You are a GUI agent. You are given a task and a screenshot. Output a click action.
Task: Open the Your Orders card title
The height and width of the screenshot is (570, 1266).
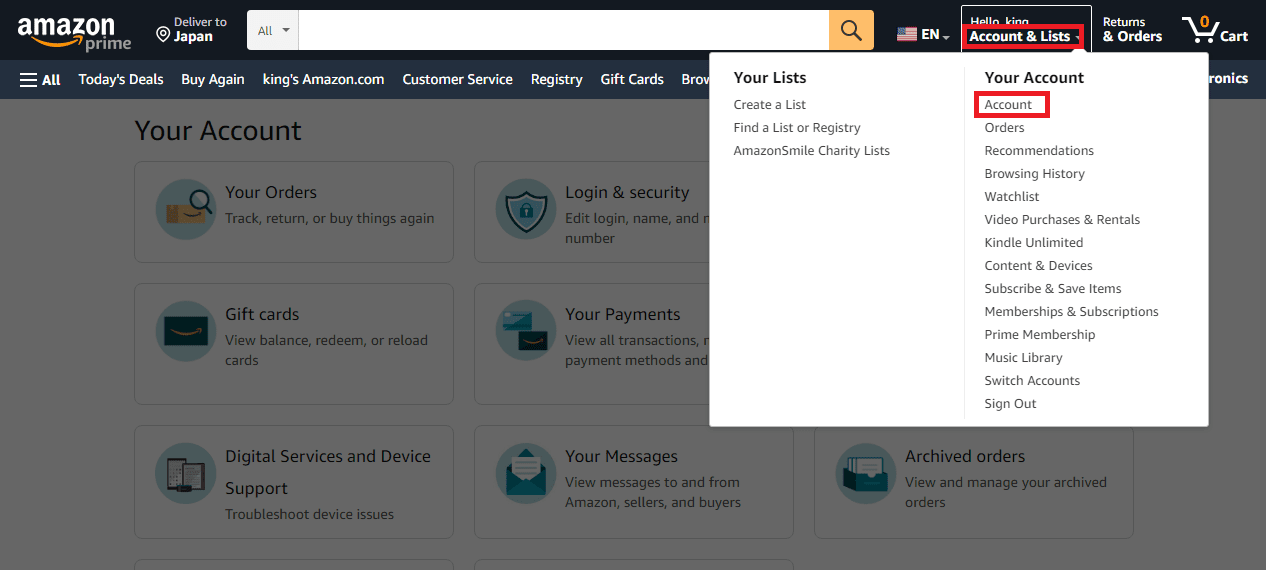pos(271,193)
